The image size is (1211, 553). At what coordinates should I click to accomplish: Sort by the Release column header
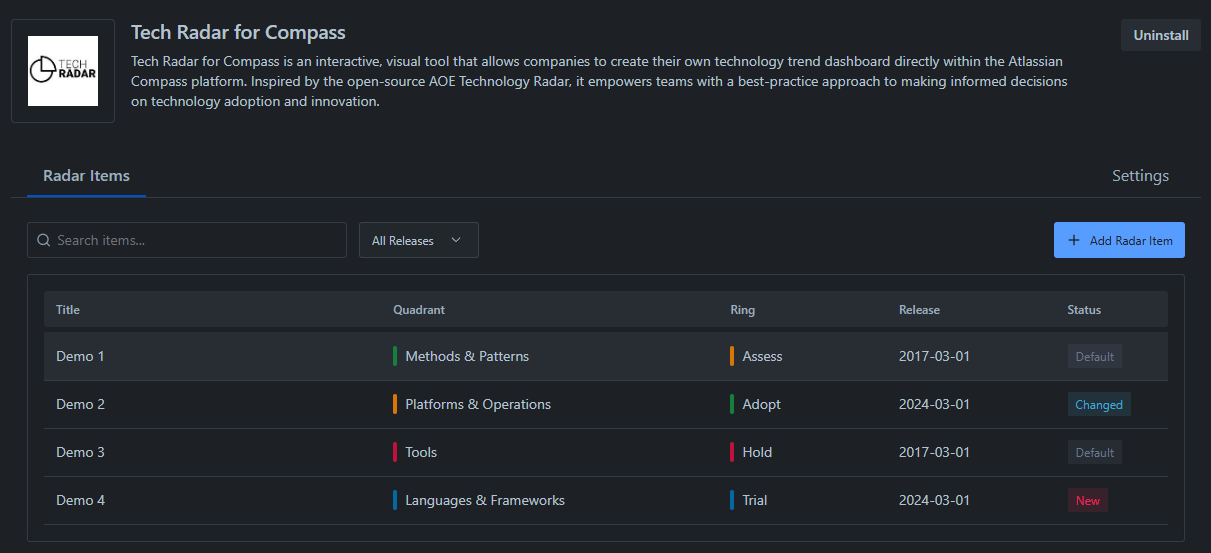pos(919,310)
